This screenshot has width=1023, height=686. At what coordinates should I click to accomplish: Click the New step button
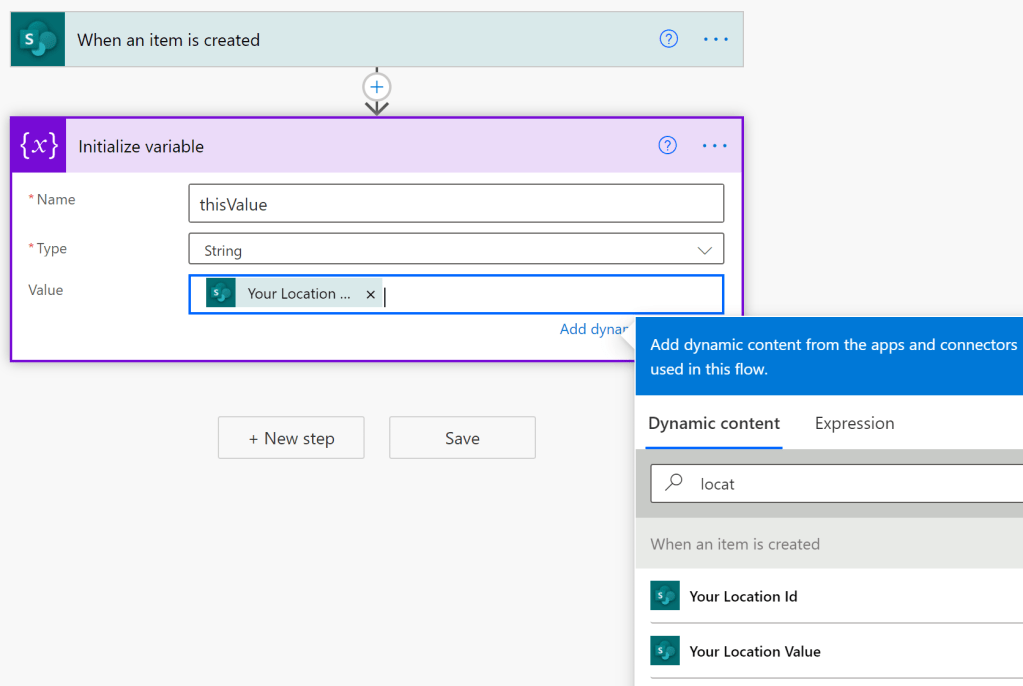point(291,438)
